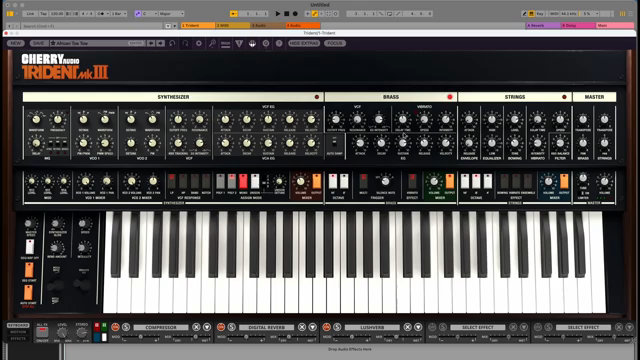
Task: Toggle Lushverb effect power button
Action: pos(327,327)
